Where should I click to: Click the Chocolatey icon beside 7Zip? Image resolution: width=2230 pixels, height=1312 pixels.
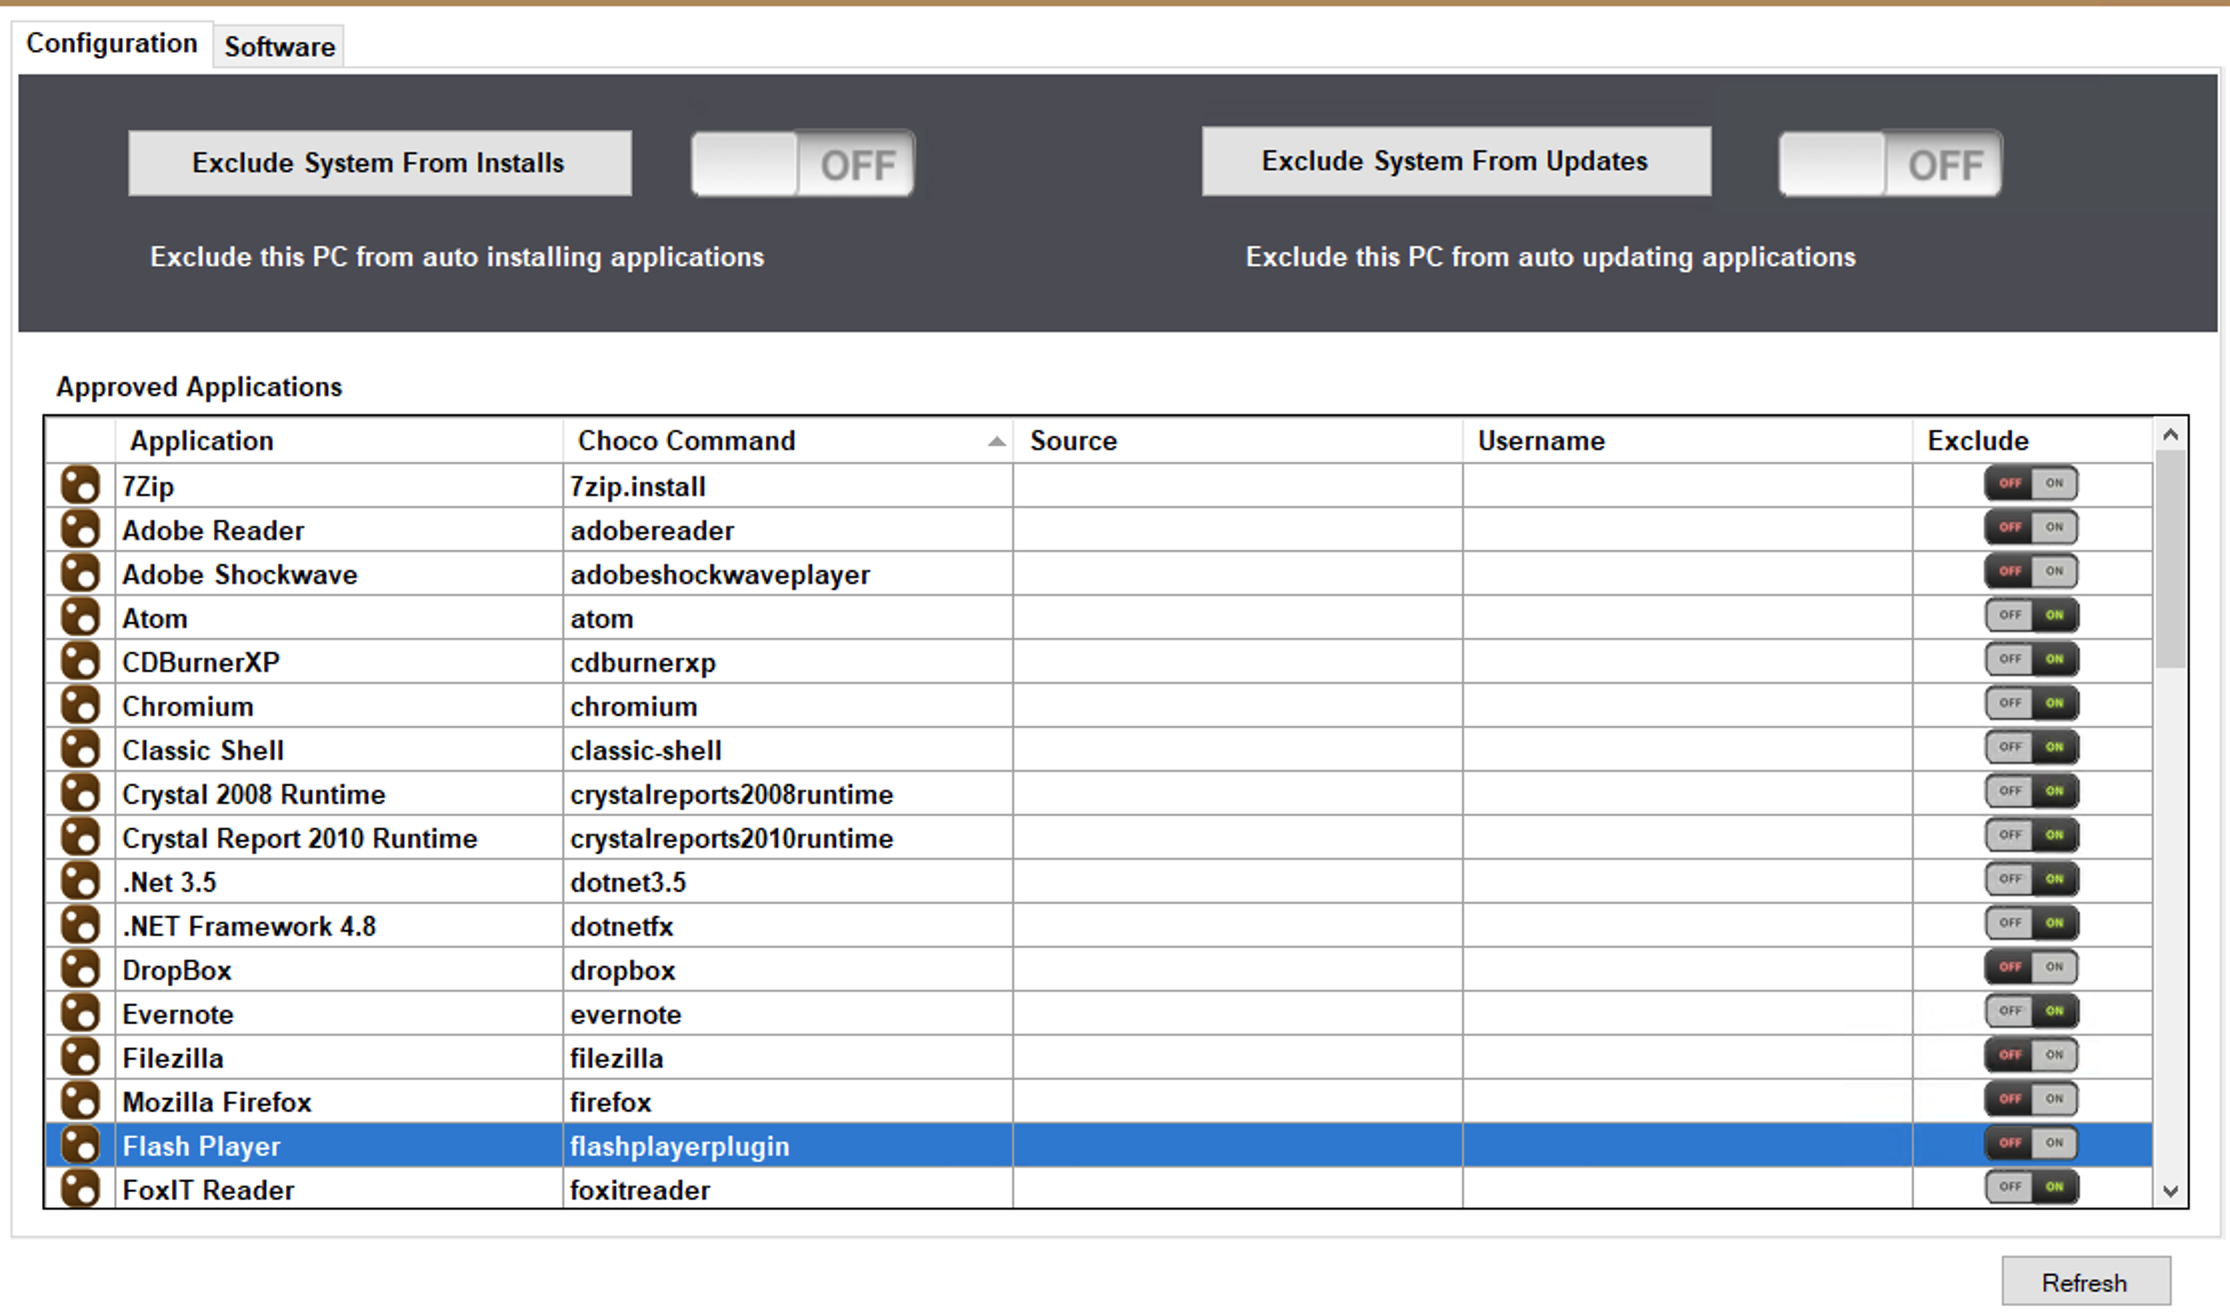80,485
